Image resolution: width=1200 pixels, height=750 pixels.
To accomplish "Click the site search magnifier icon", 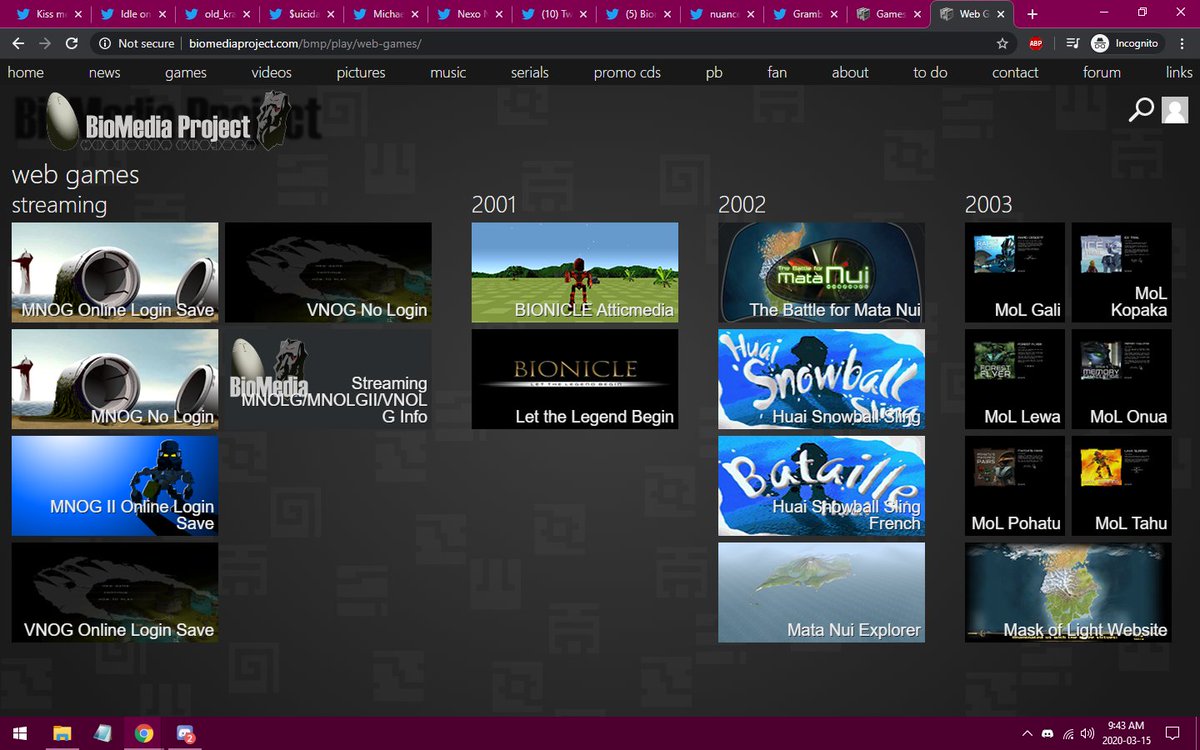I will point(1141,110).
